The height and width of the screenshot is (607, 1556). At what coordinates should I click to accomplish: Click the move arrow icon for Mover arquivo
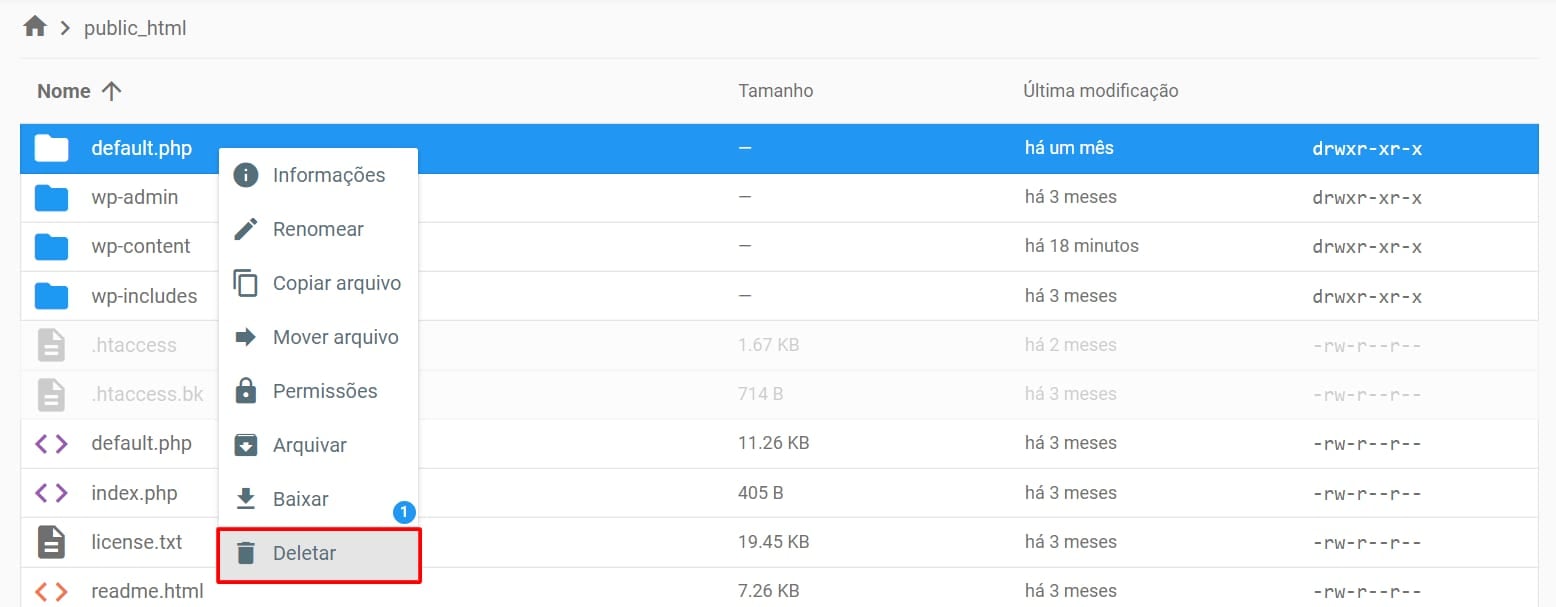(245, 337)
